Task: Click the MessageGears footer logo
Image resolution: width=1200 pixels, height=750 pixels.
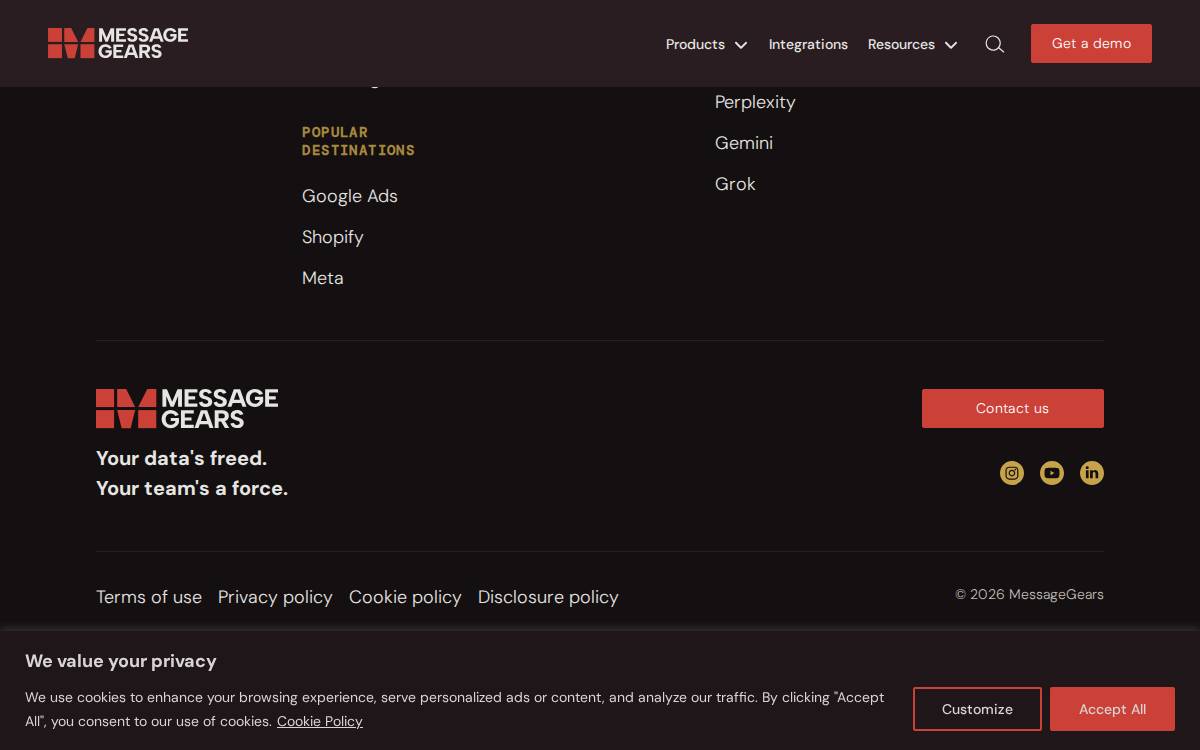Action: (187, 409)
